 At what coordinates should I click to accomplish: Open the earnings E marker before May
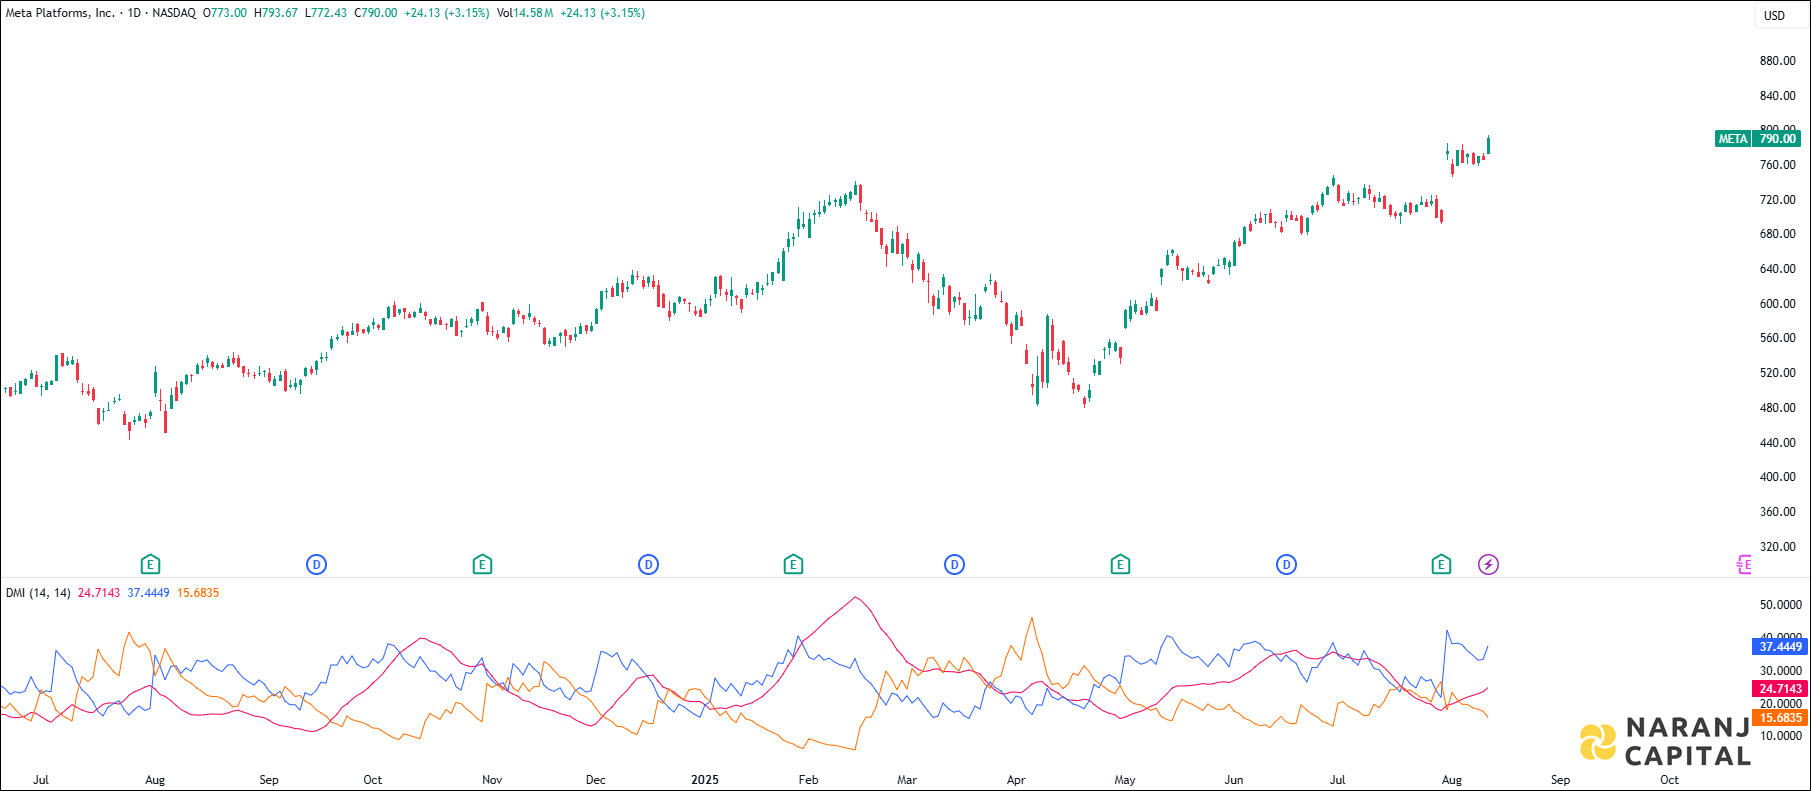[x=1120, y=565]
